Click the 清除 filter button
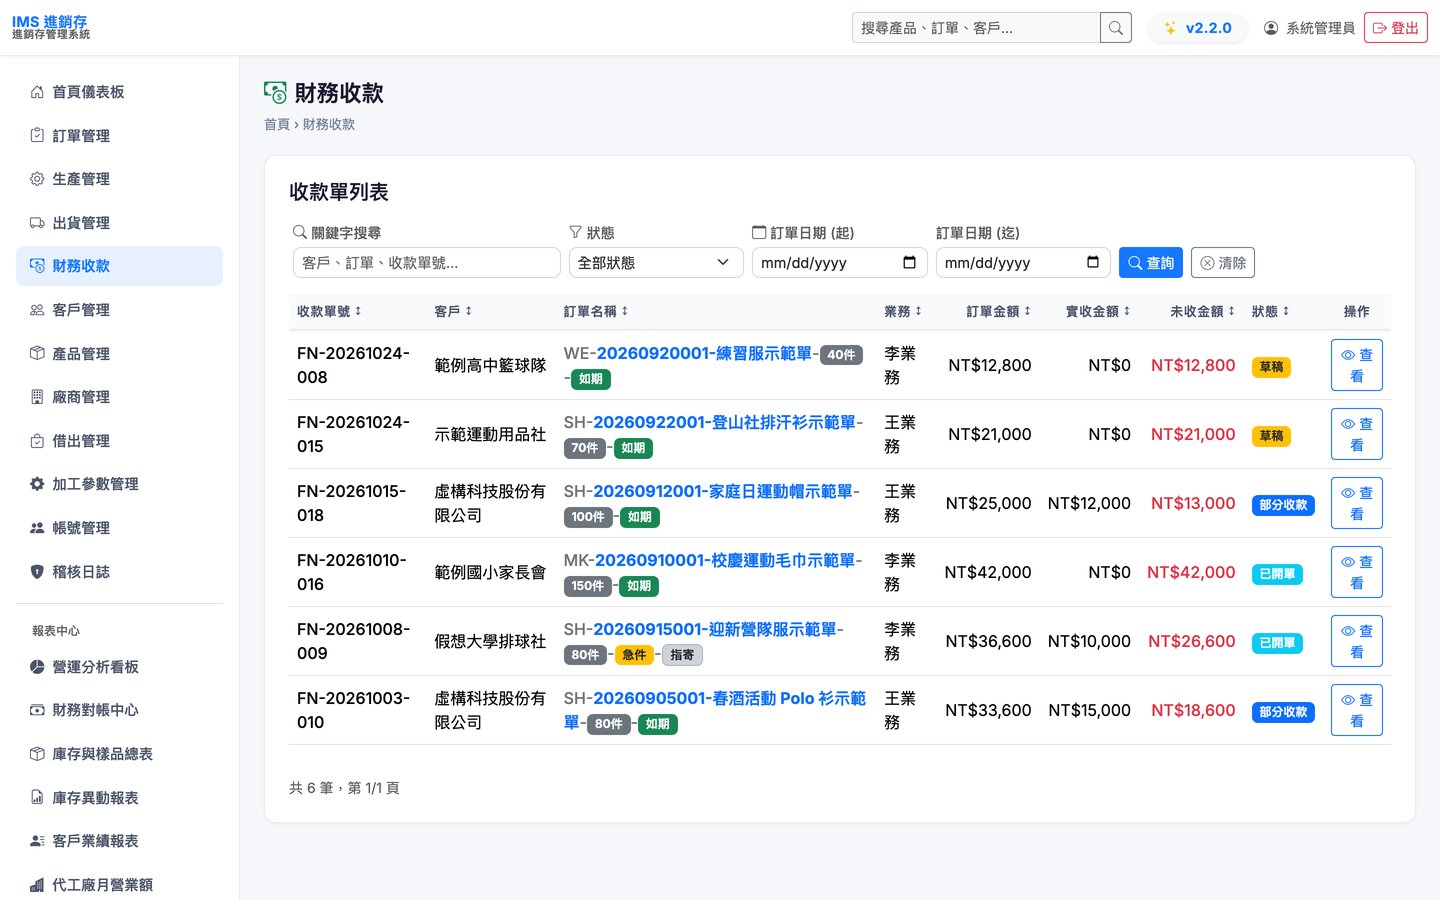 1223,263
